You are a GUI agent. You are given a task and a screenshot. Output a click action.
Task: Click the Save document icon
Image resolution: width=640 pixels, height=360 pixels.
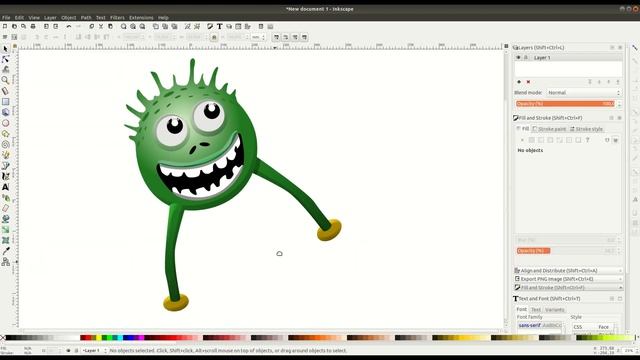tap(24, 26)
